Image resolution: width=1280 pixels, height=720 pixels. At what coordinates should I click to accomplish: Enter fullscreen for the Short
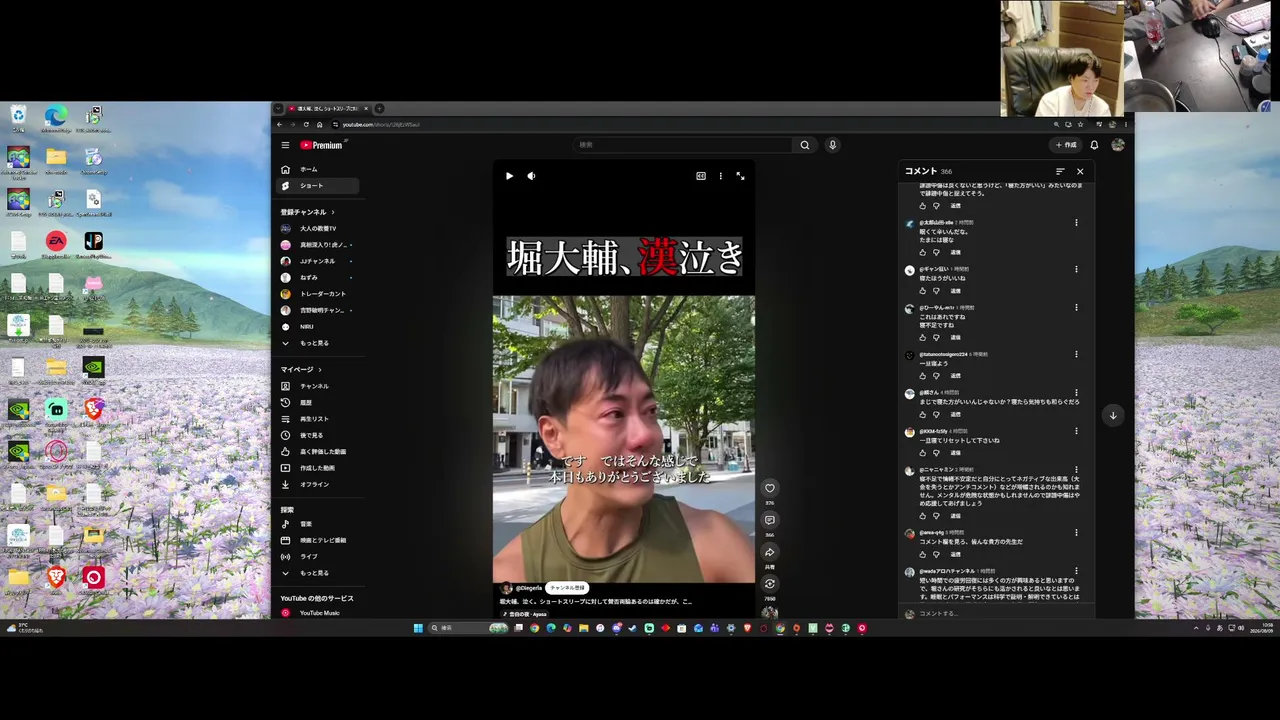[740, 176]
